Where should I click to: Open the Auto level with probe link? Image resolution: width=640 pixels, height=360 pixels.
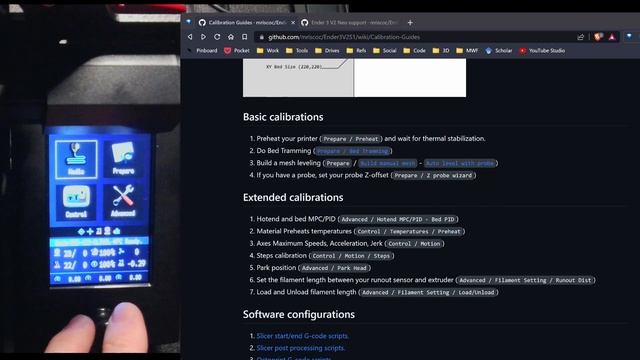pyautogui.click(x=460, y=163)
